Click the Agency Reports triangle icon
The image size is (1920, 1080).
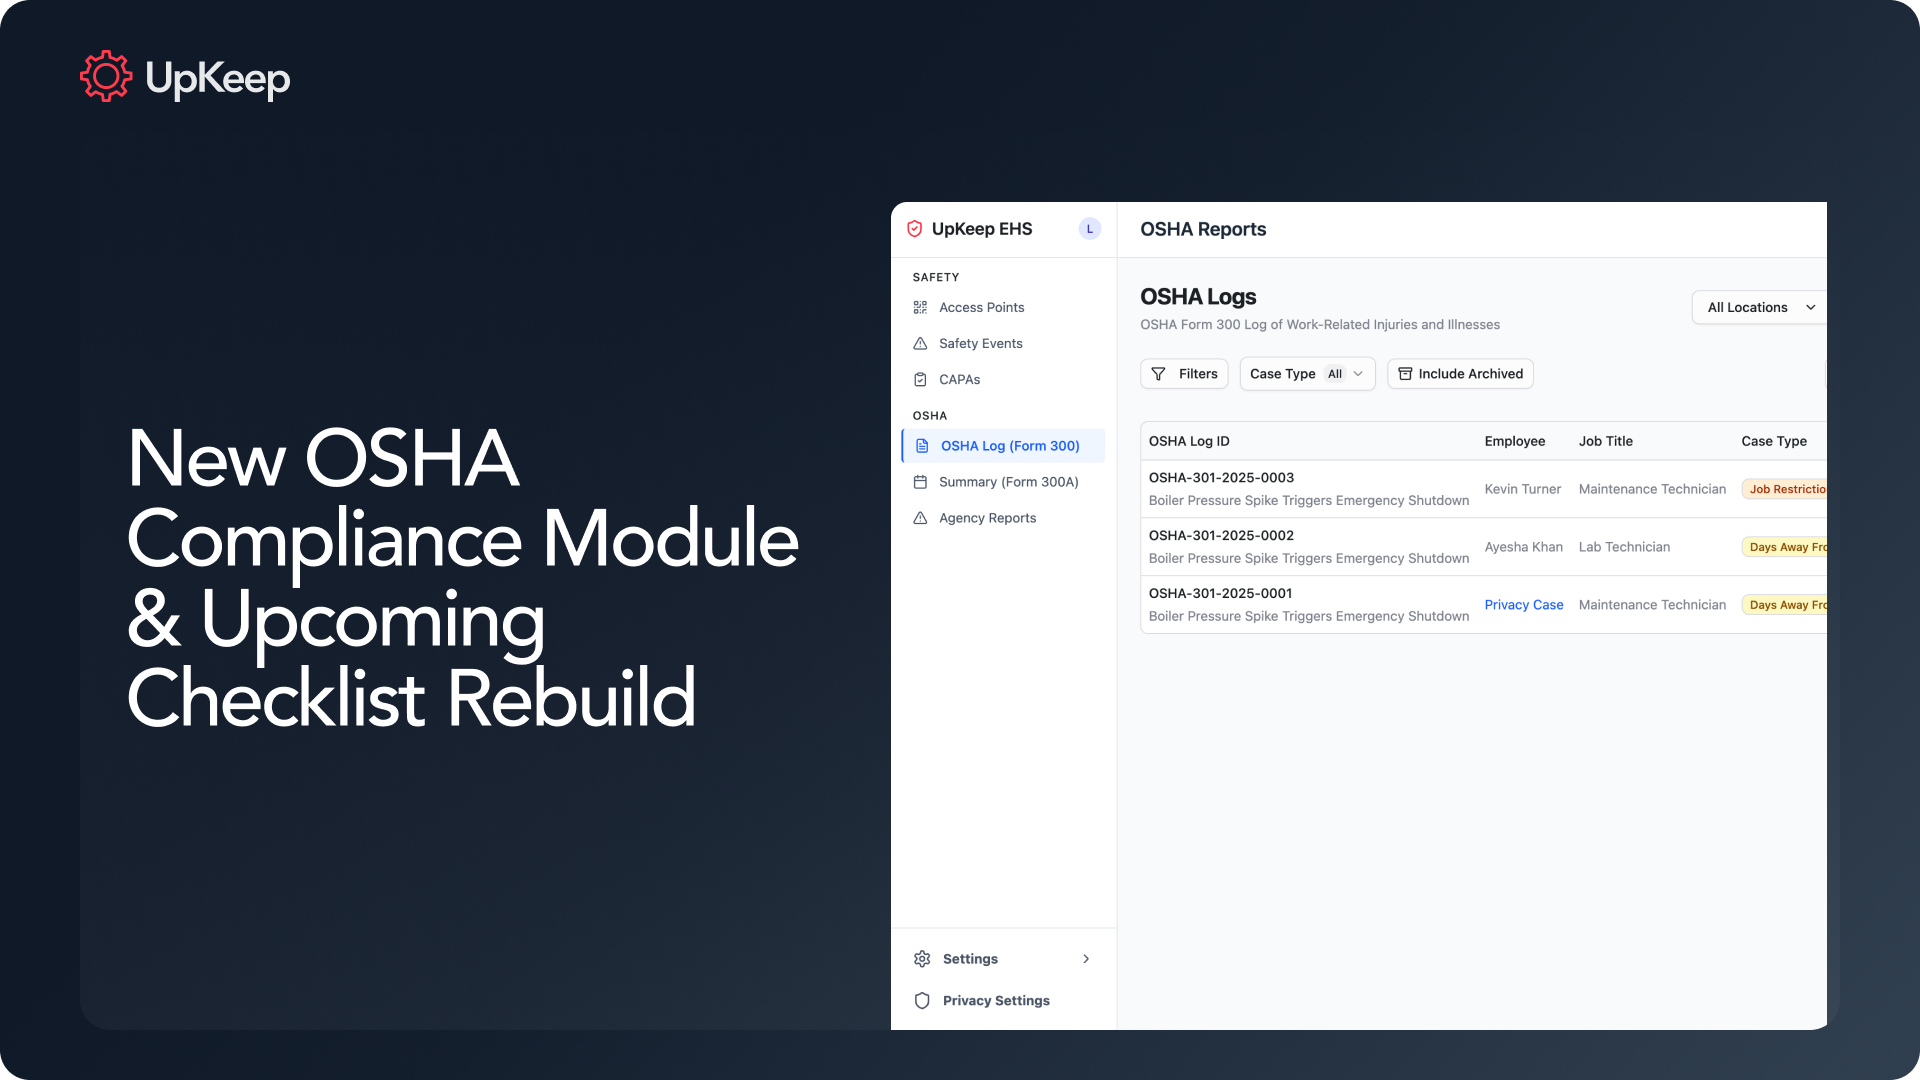click(920, 518)
